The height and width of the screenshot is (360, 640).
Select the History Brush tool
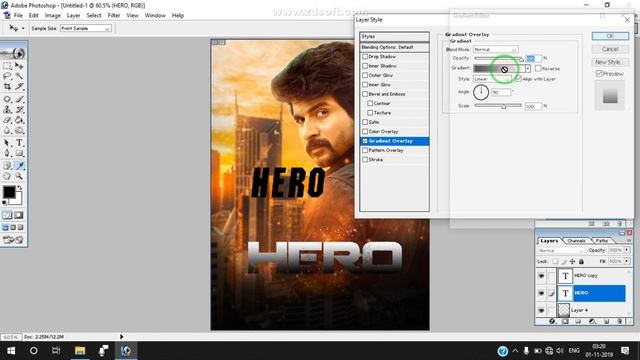point(19,110)
